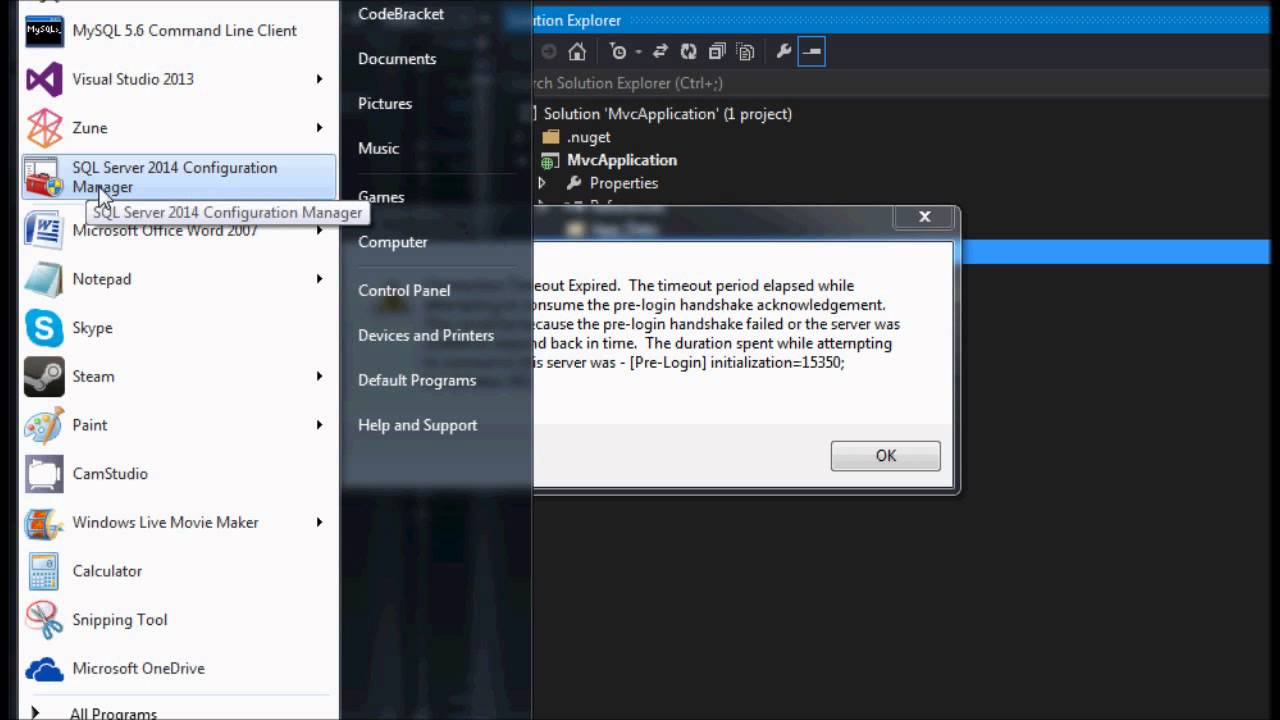Open the Pending Changes Filter dropdown arrow
This screenshot has height=720, width=1280.
638,52
